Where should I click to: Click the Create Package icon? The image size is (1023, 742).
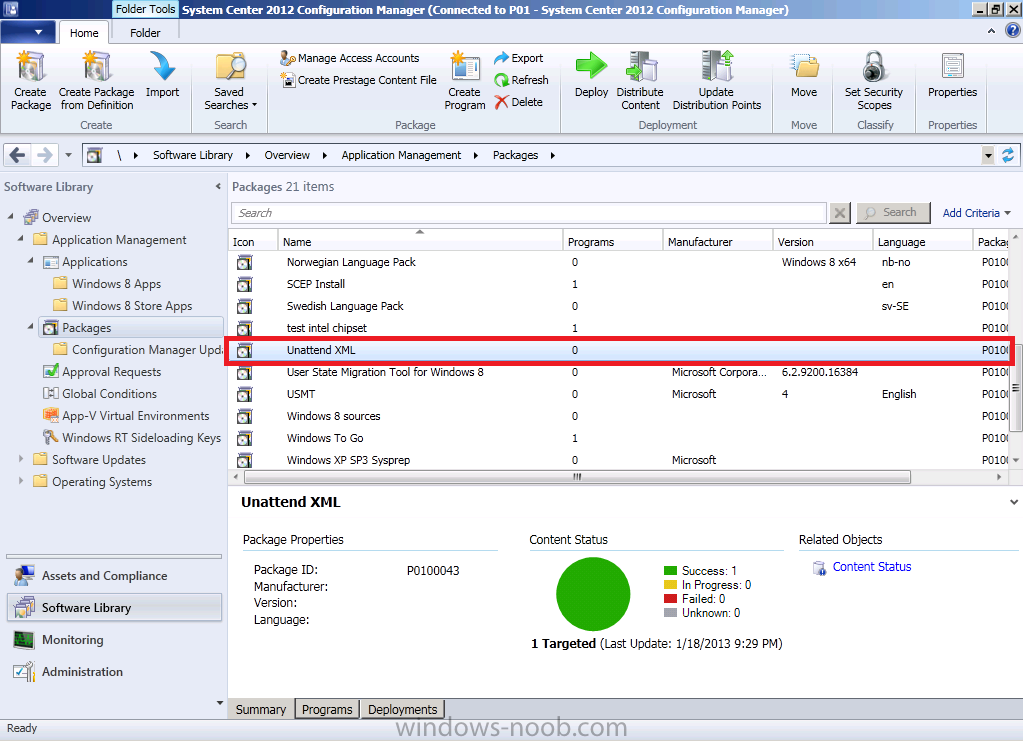click(x=31, y=67)
